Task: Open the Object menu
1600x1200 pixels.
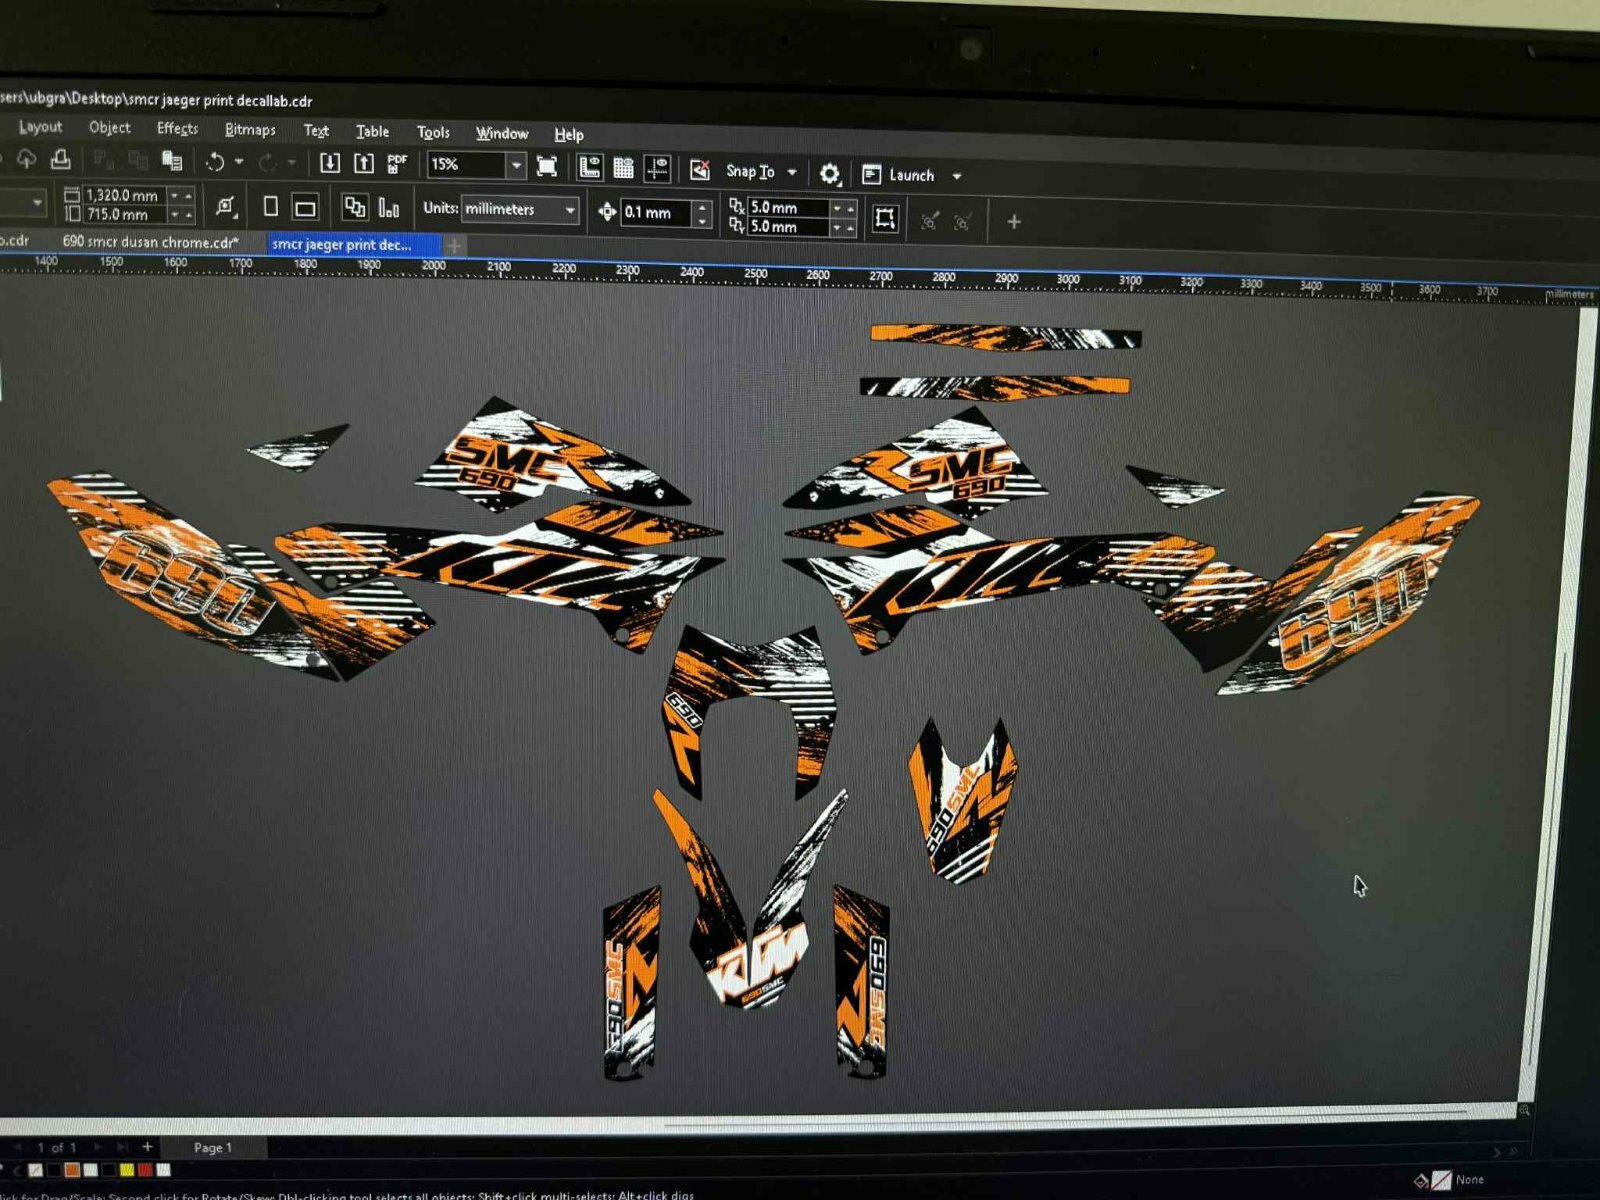Action: 109,127
